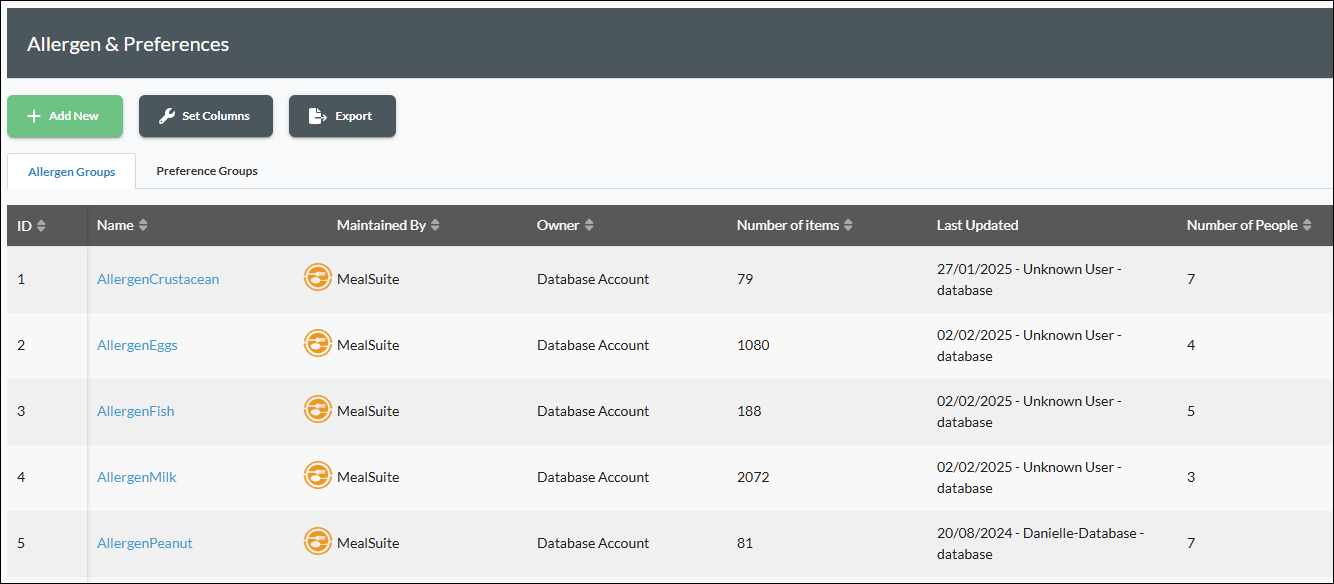This screenshot has width=1334, height=584.
Task: Open the Set Columns options
Action: pos(206,116)
